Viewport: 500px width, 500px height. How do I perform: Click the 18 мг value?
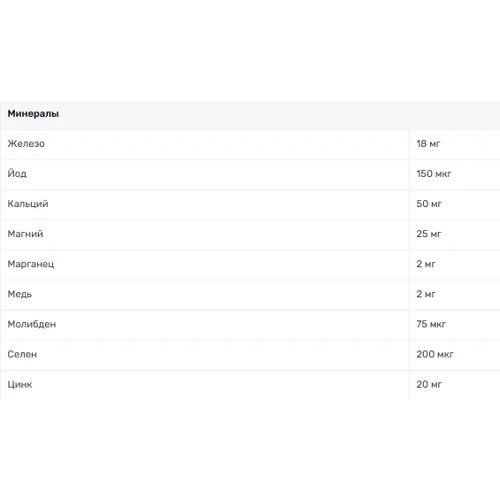(428, 144)
